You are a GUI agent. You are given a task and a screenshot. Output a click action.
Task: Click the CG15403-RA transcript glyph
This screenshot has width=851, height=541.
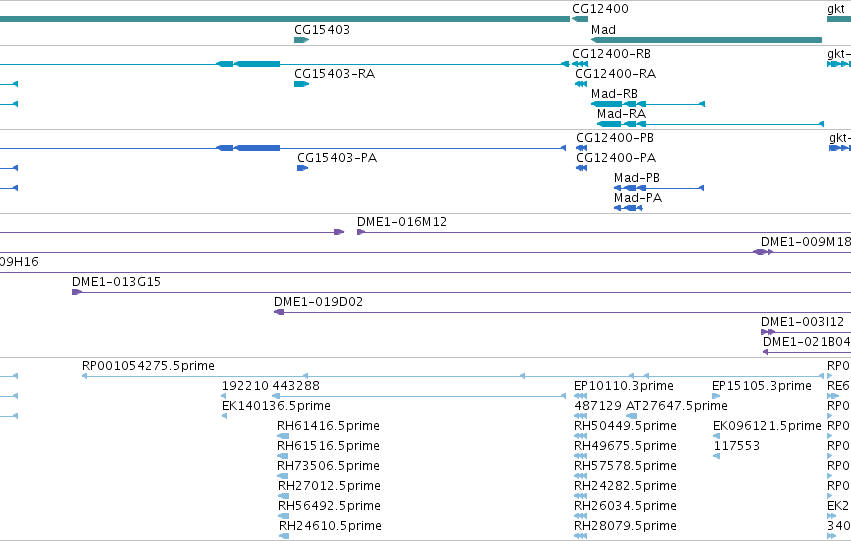pos(301,84)
